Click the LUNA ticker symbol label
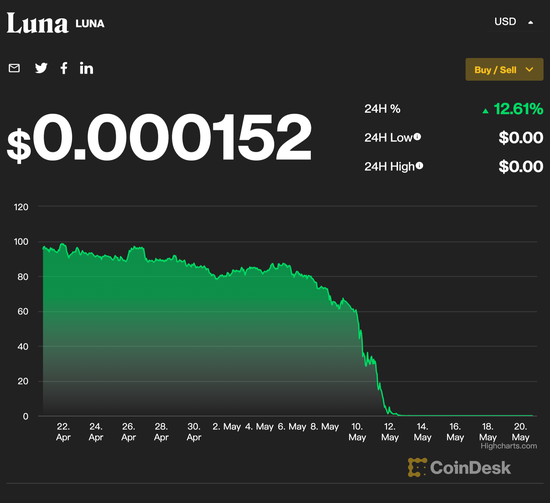This screenshot has height=503, width=550. coord(90,24)
